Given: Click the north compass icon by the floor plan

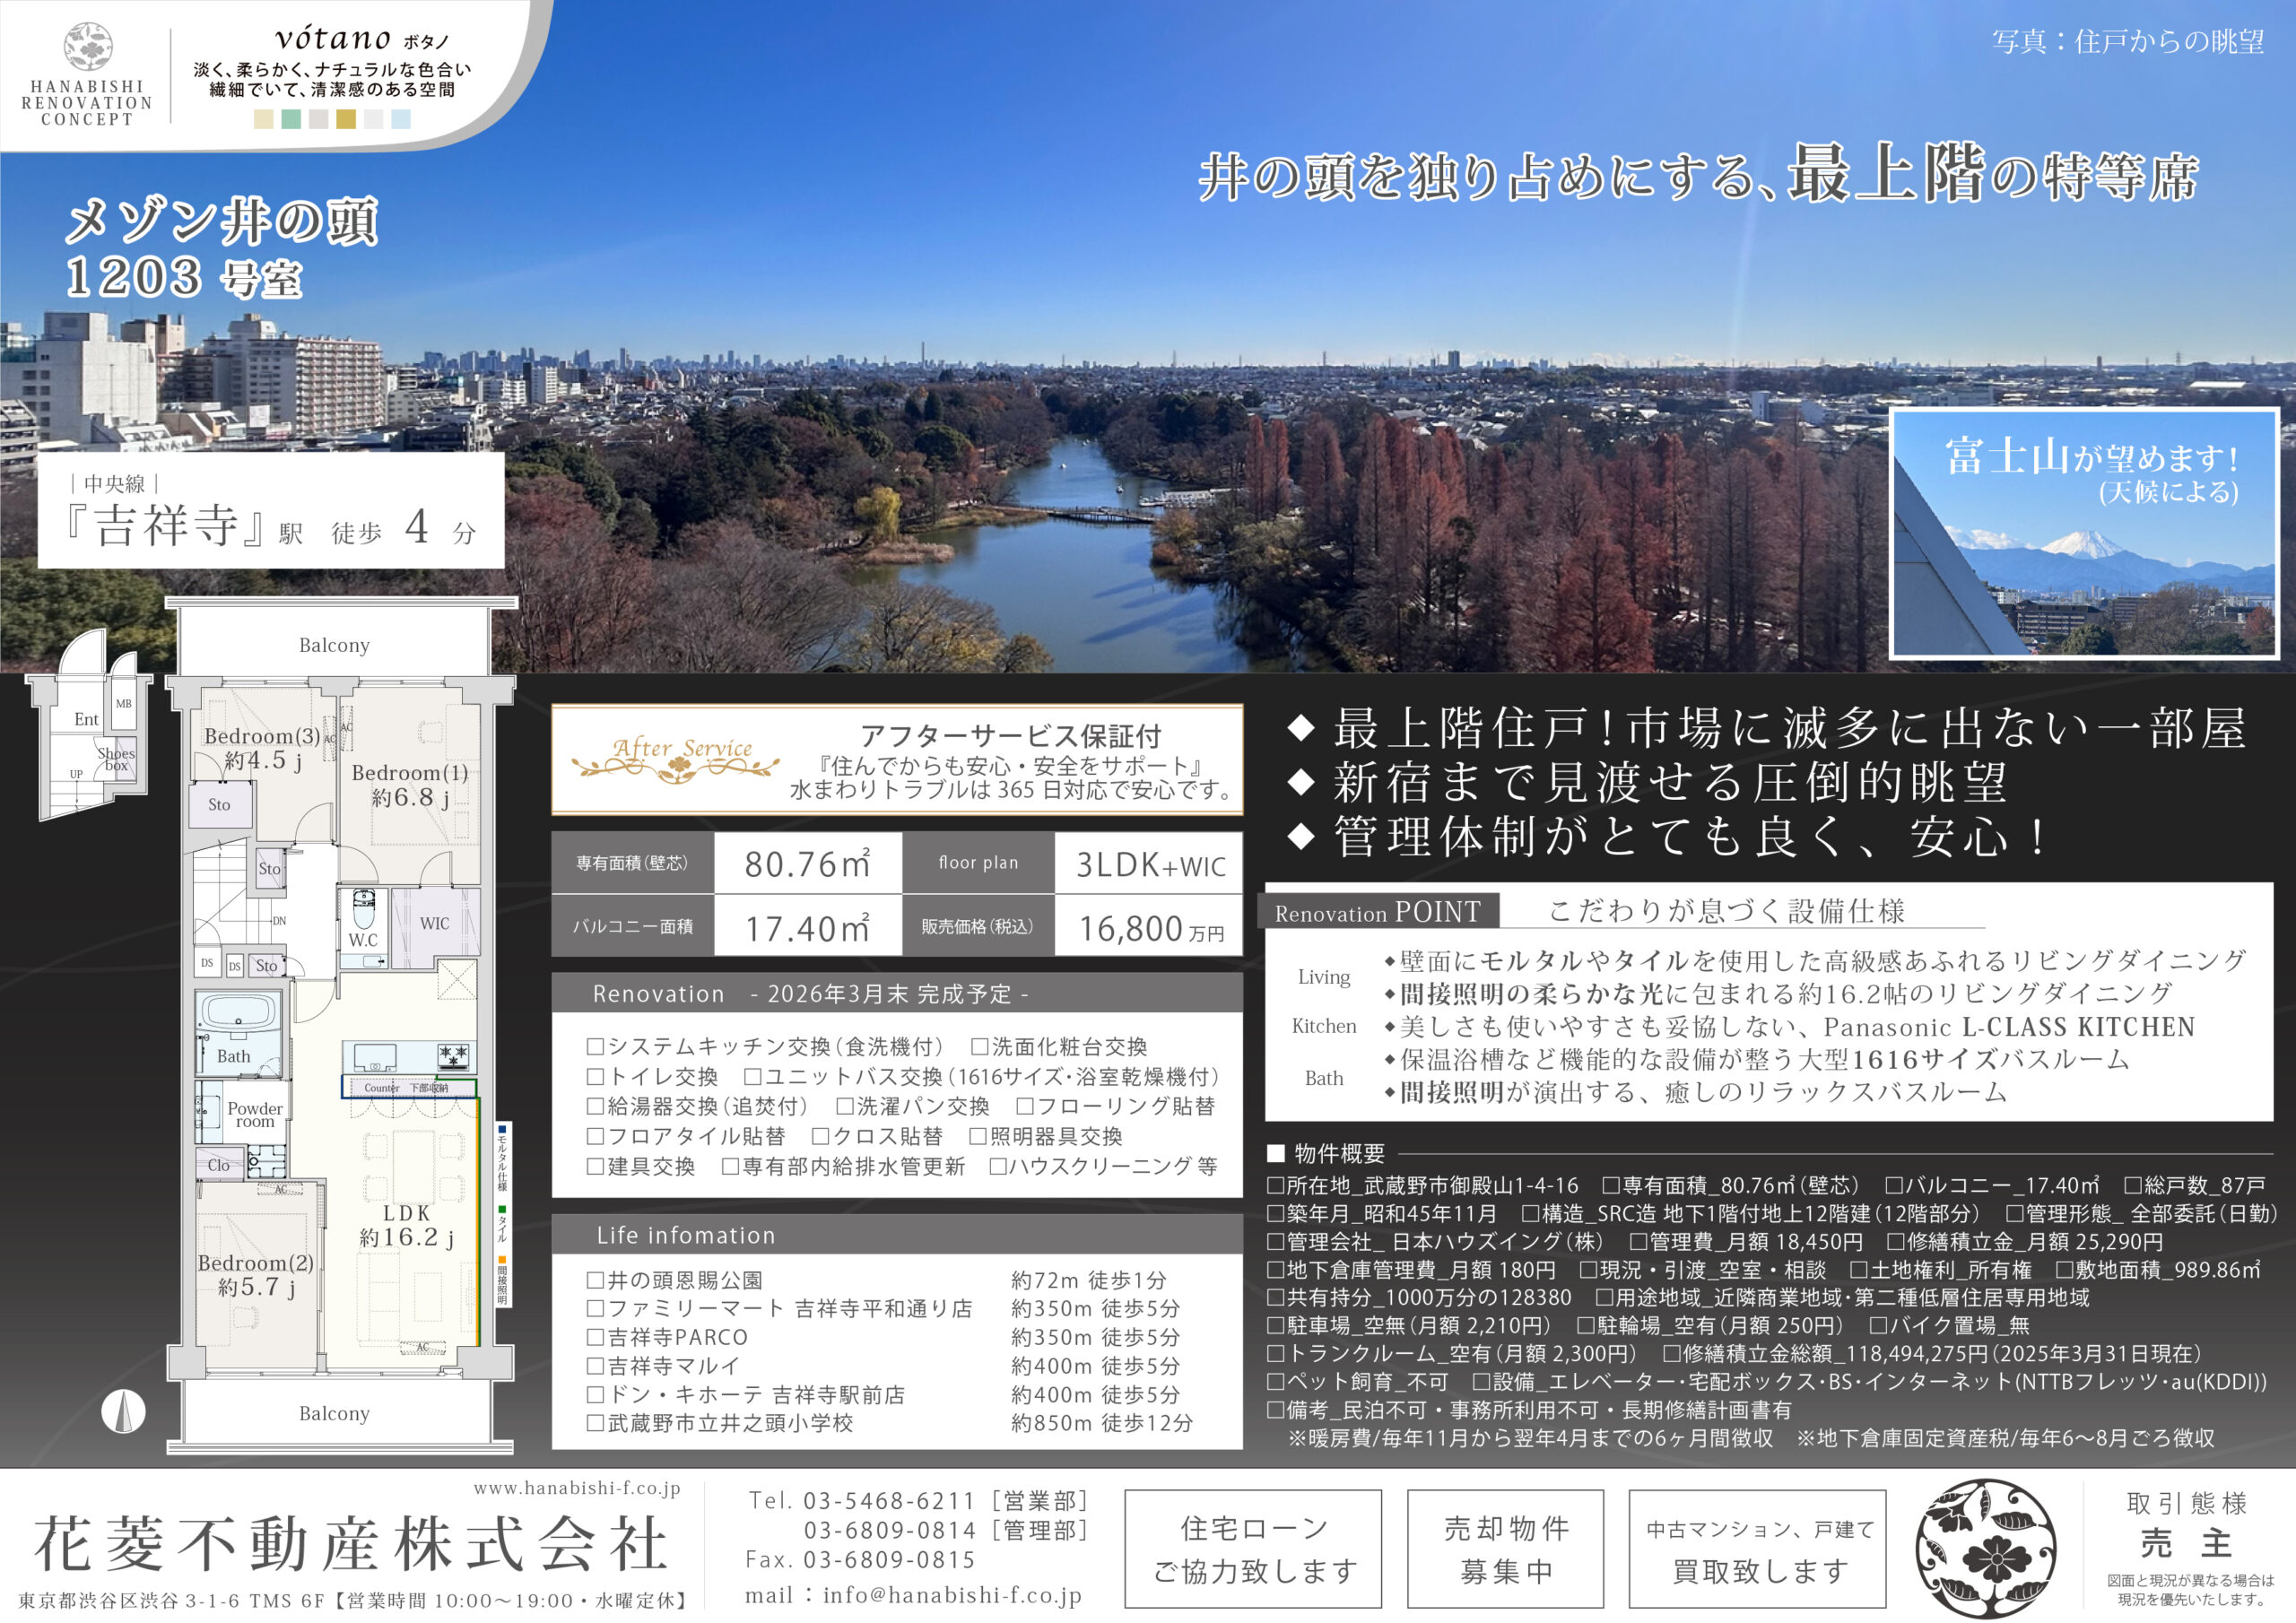Looking at the screenshot, I should click(x=123, y=1411).
